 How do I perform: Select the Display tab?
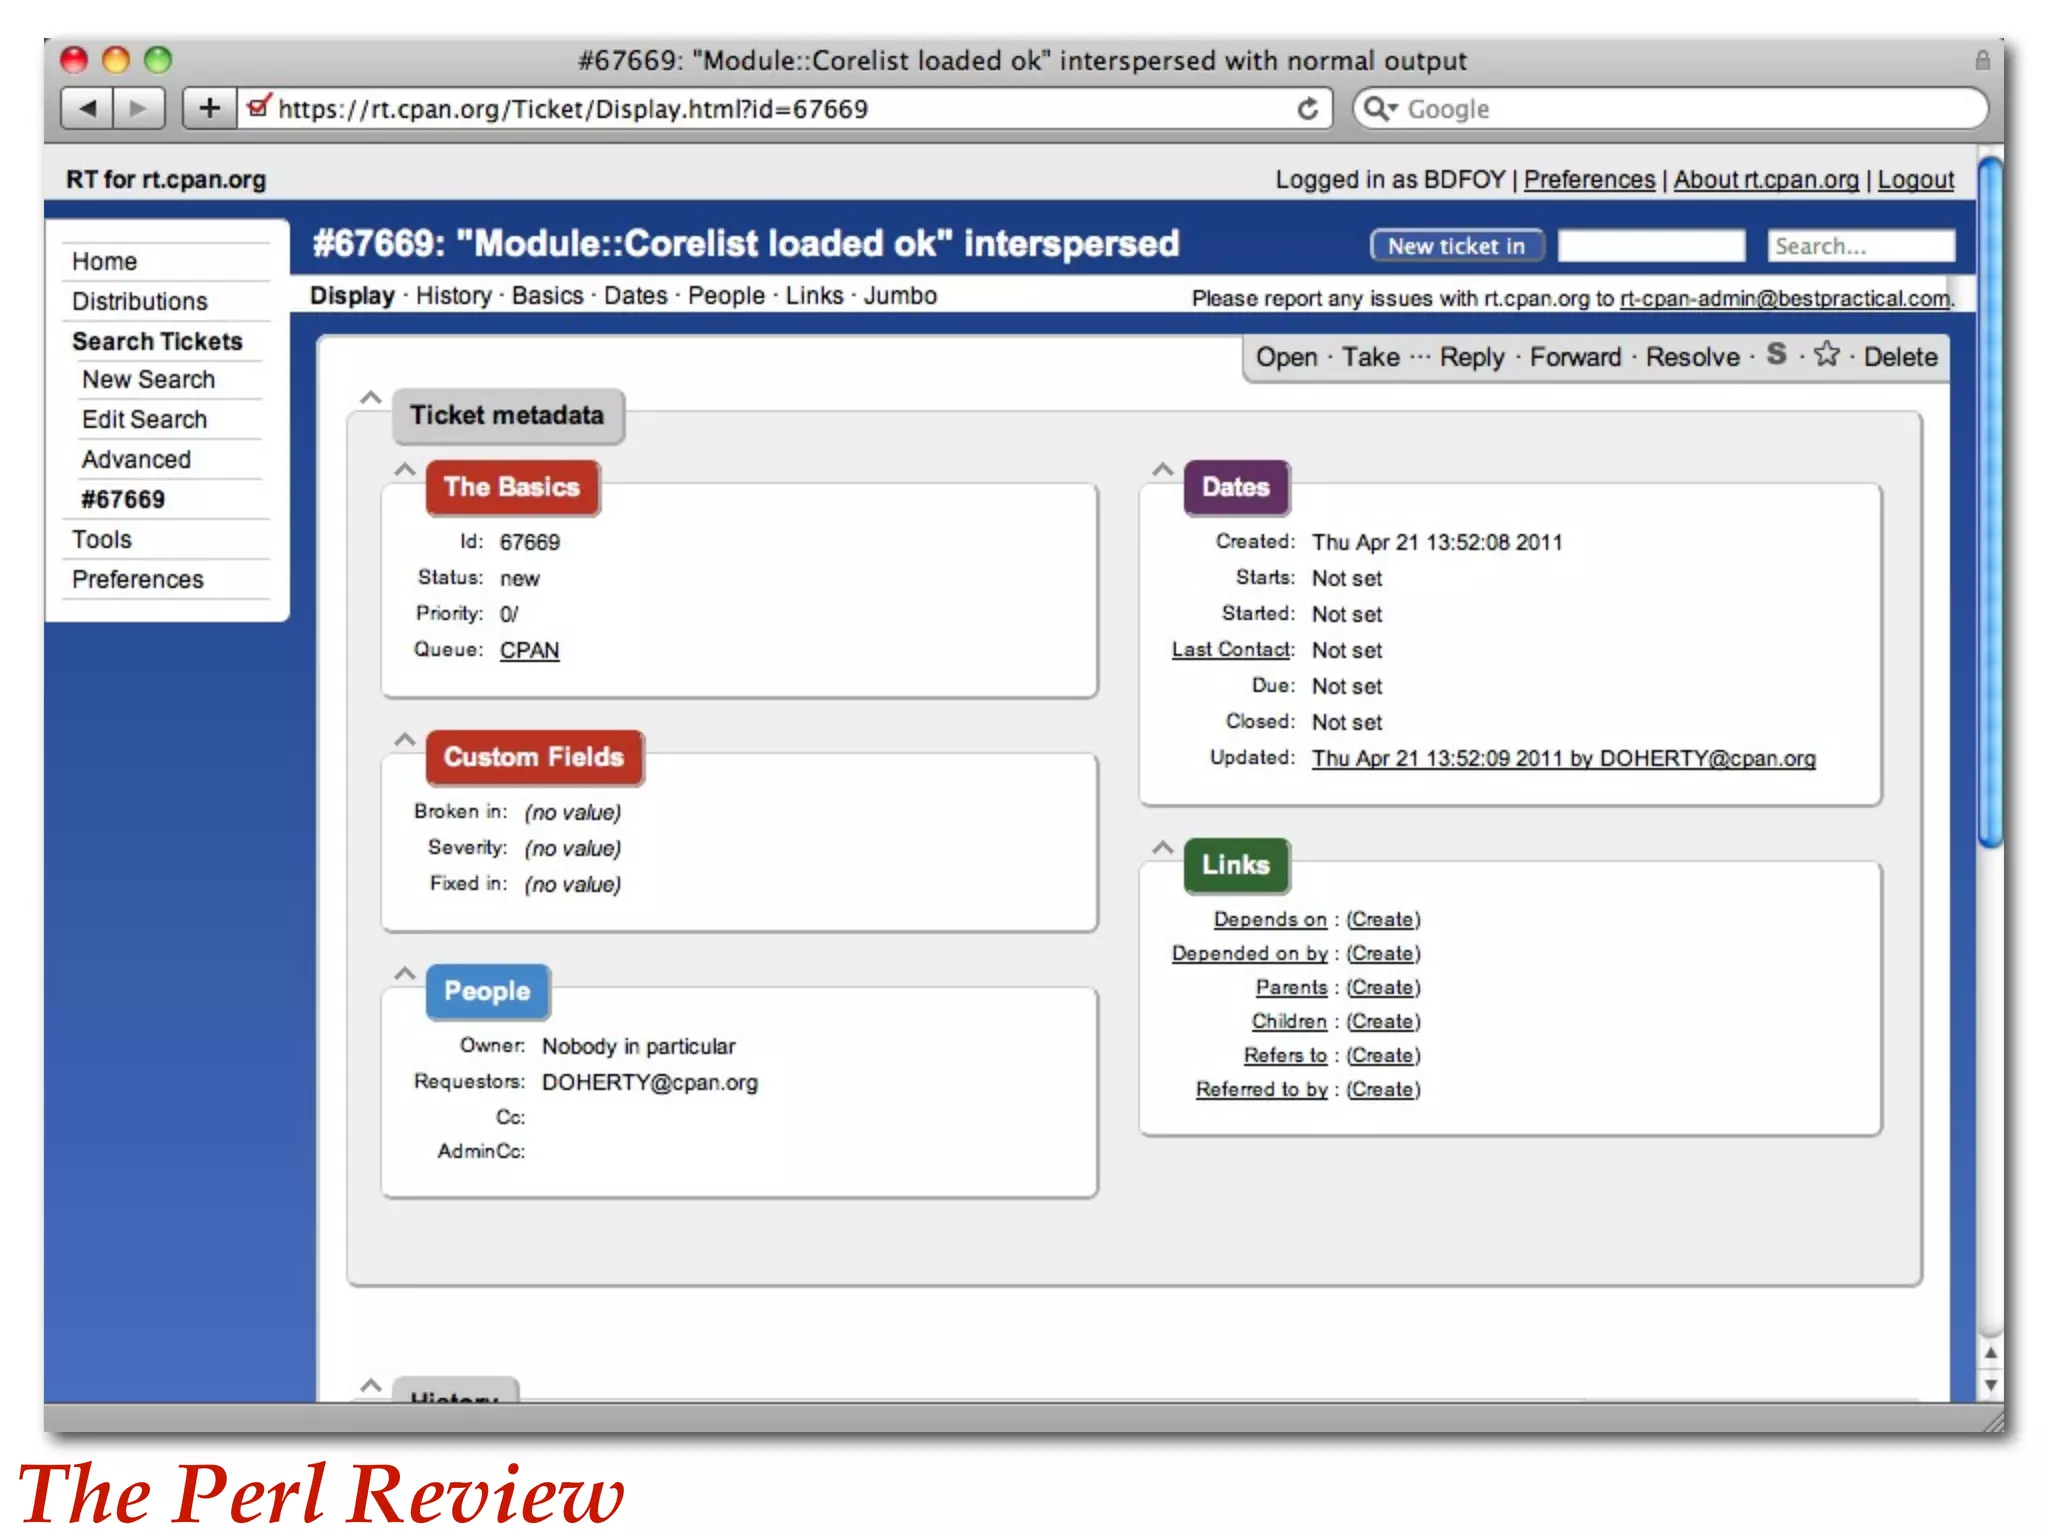click(x=352, y=296)
